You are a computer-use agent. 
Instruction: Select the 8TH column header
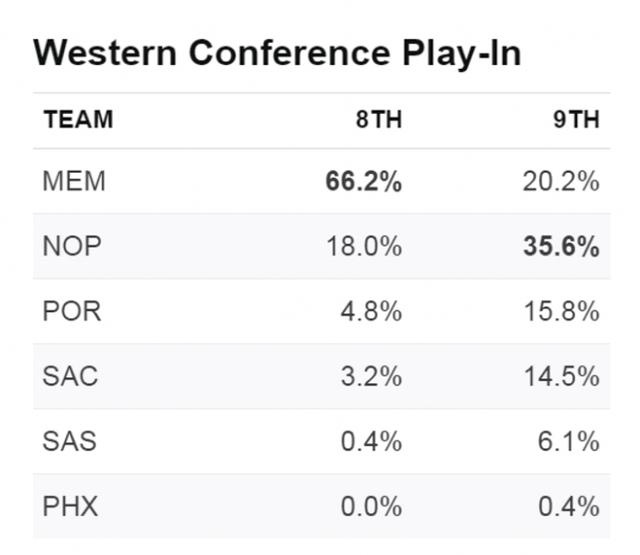pyautogui.click(x=379, y=120)
